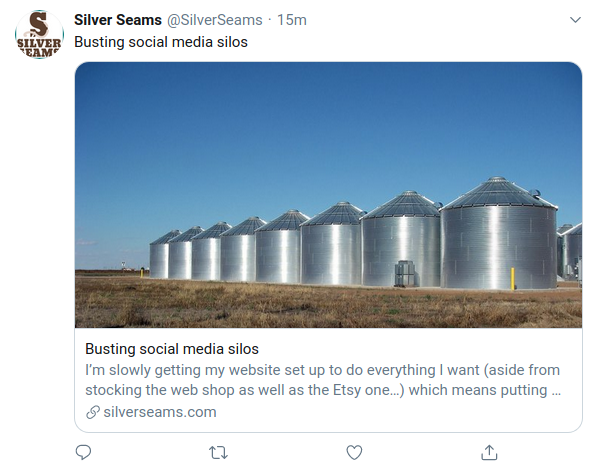
Task: Expand the tweet options chevron
Action: 575,19
